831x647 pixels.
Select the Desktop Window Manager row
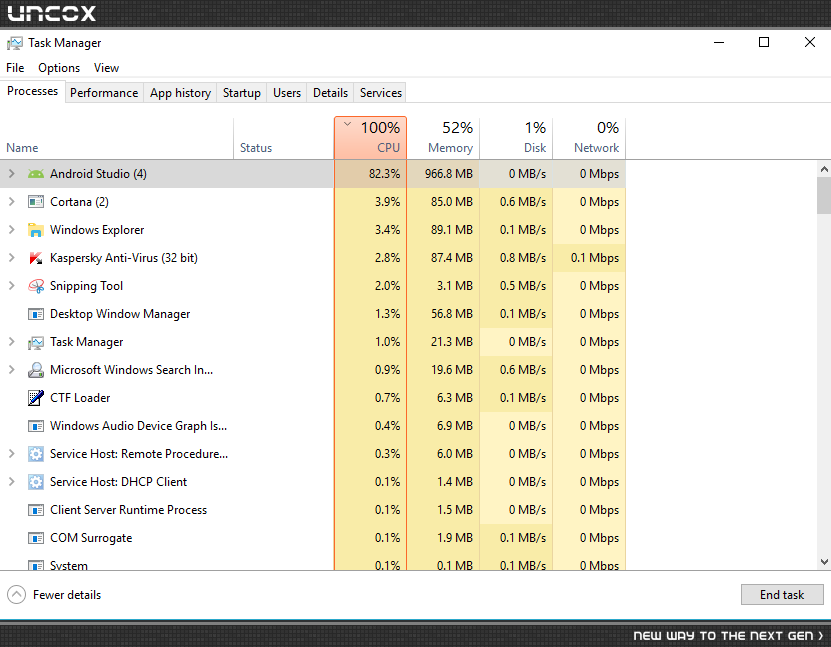(313, 314)
